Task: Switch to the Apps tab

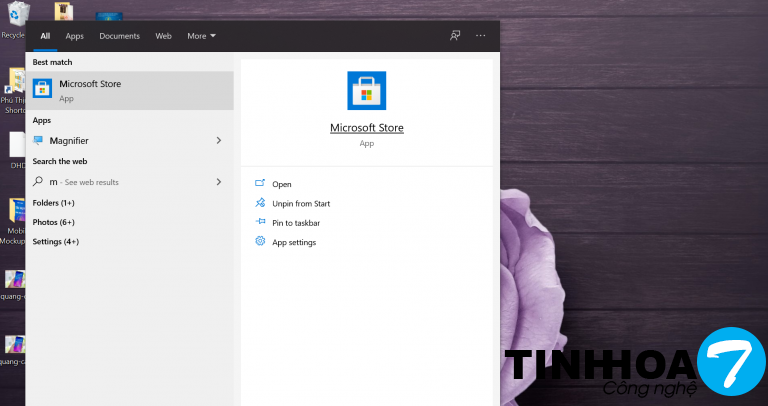Action: tap(75, 36)
